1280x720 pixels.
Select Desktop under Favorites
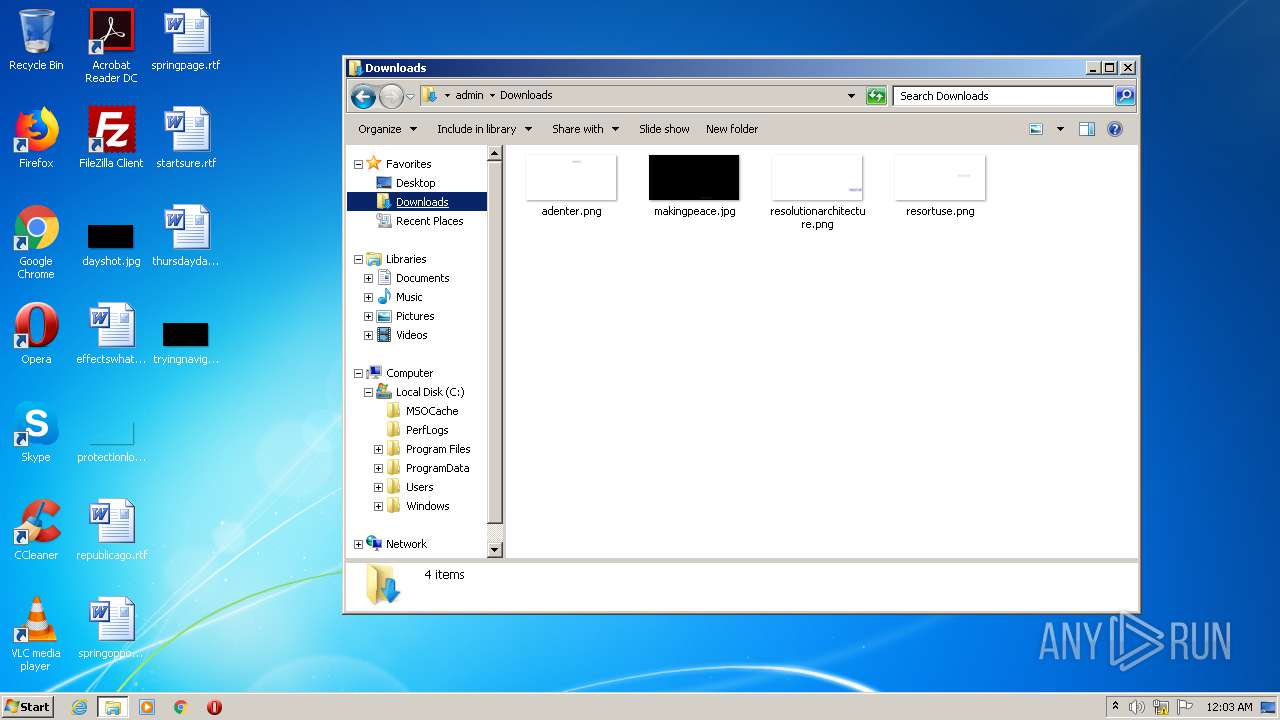click(415, 183)
